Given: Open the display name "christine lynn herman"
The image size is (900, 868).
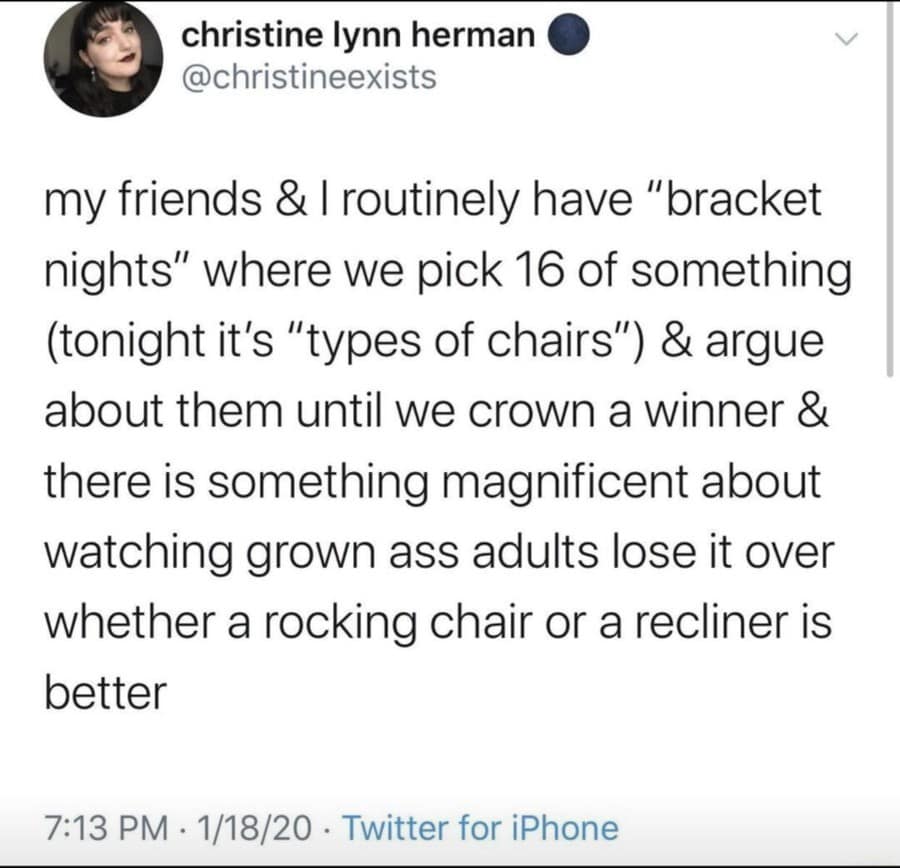Looking at the screenshot, I should click(x=358, y=36).
